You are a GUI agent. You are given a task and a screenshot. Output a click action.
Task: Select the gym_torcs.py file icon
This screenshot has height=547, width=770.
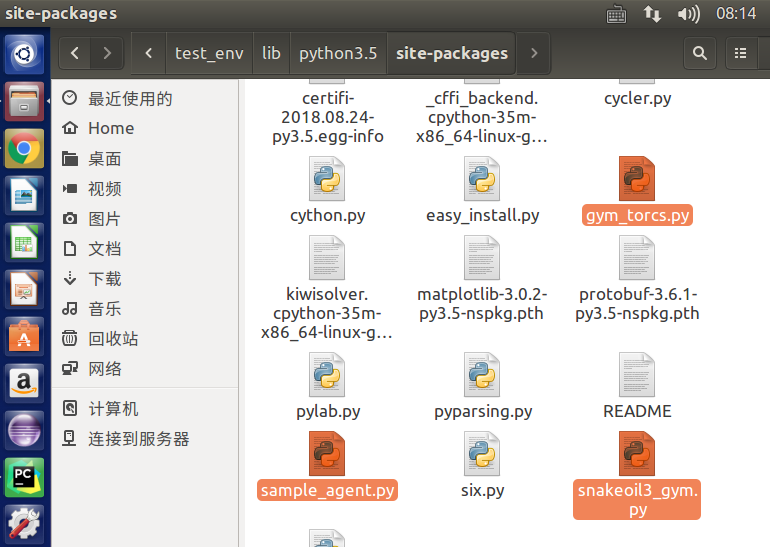point(637,179)
